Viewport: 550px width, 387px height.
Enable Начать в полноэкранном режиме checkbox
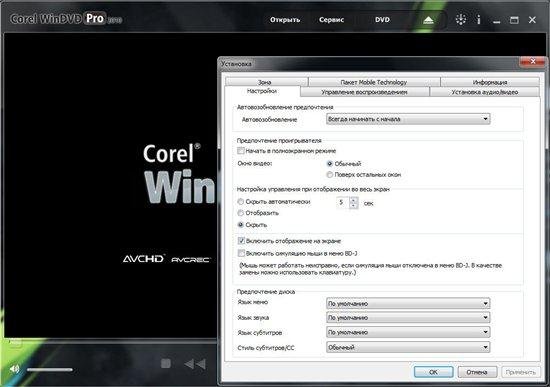click(x=241, y=151)
